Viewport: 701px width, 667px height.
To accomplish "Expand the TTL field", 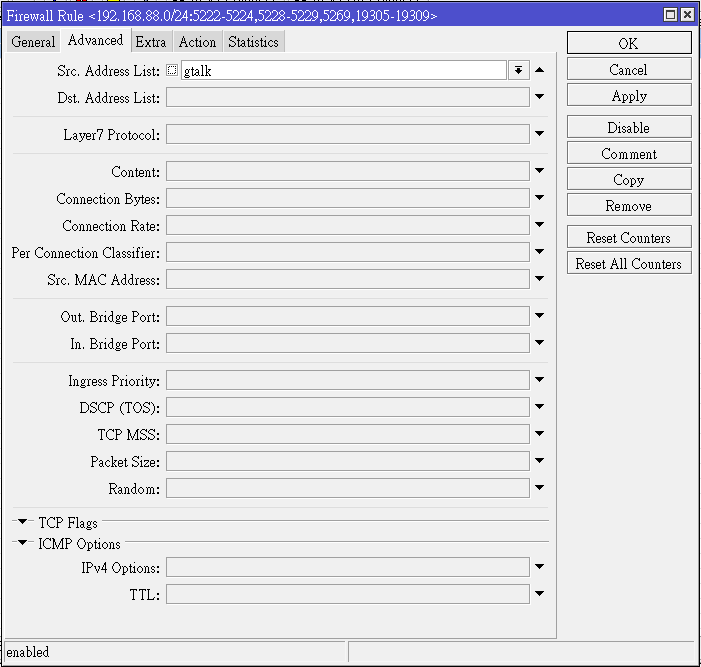I will 540,594.
